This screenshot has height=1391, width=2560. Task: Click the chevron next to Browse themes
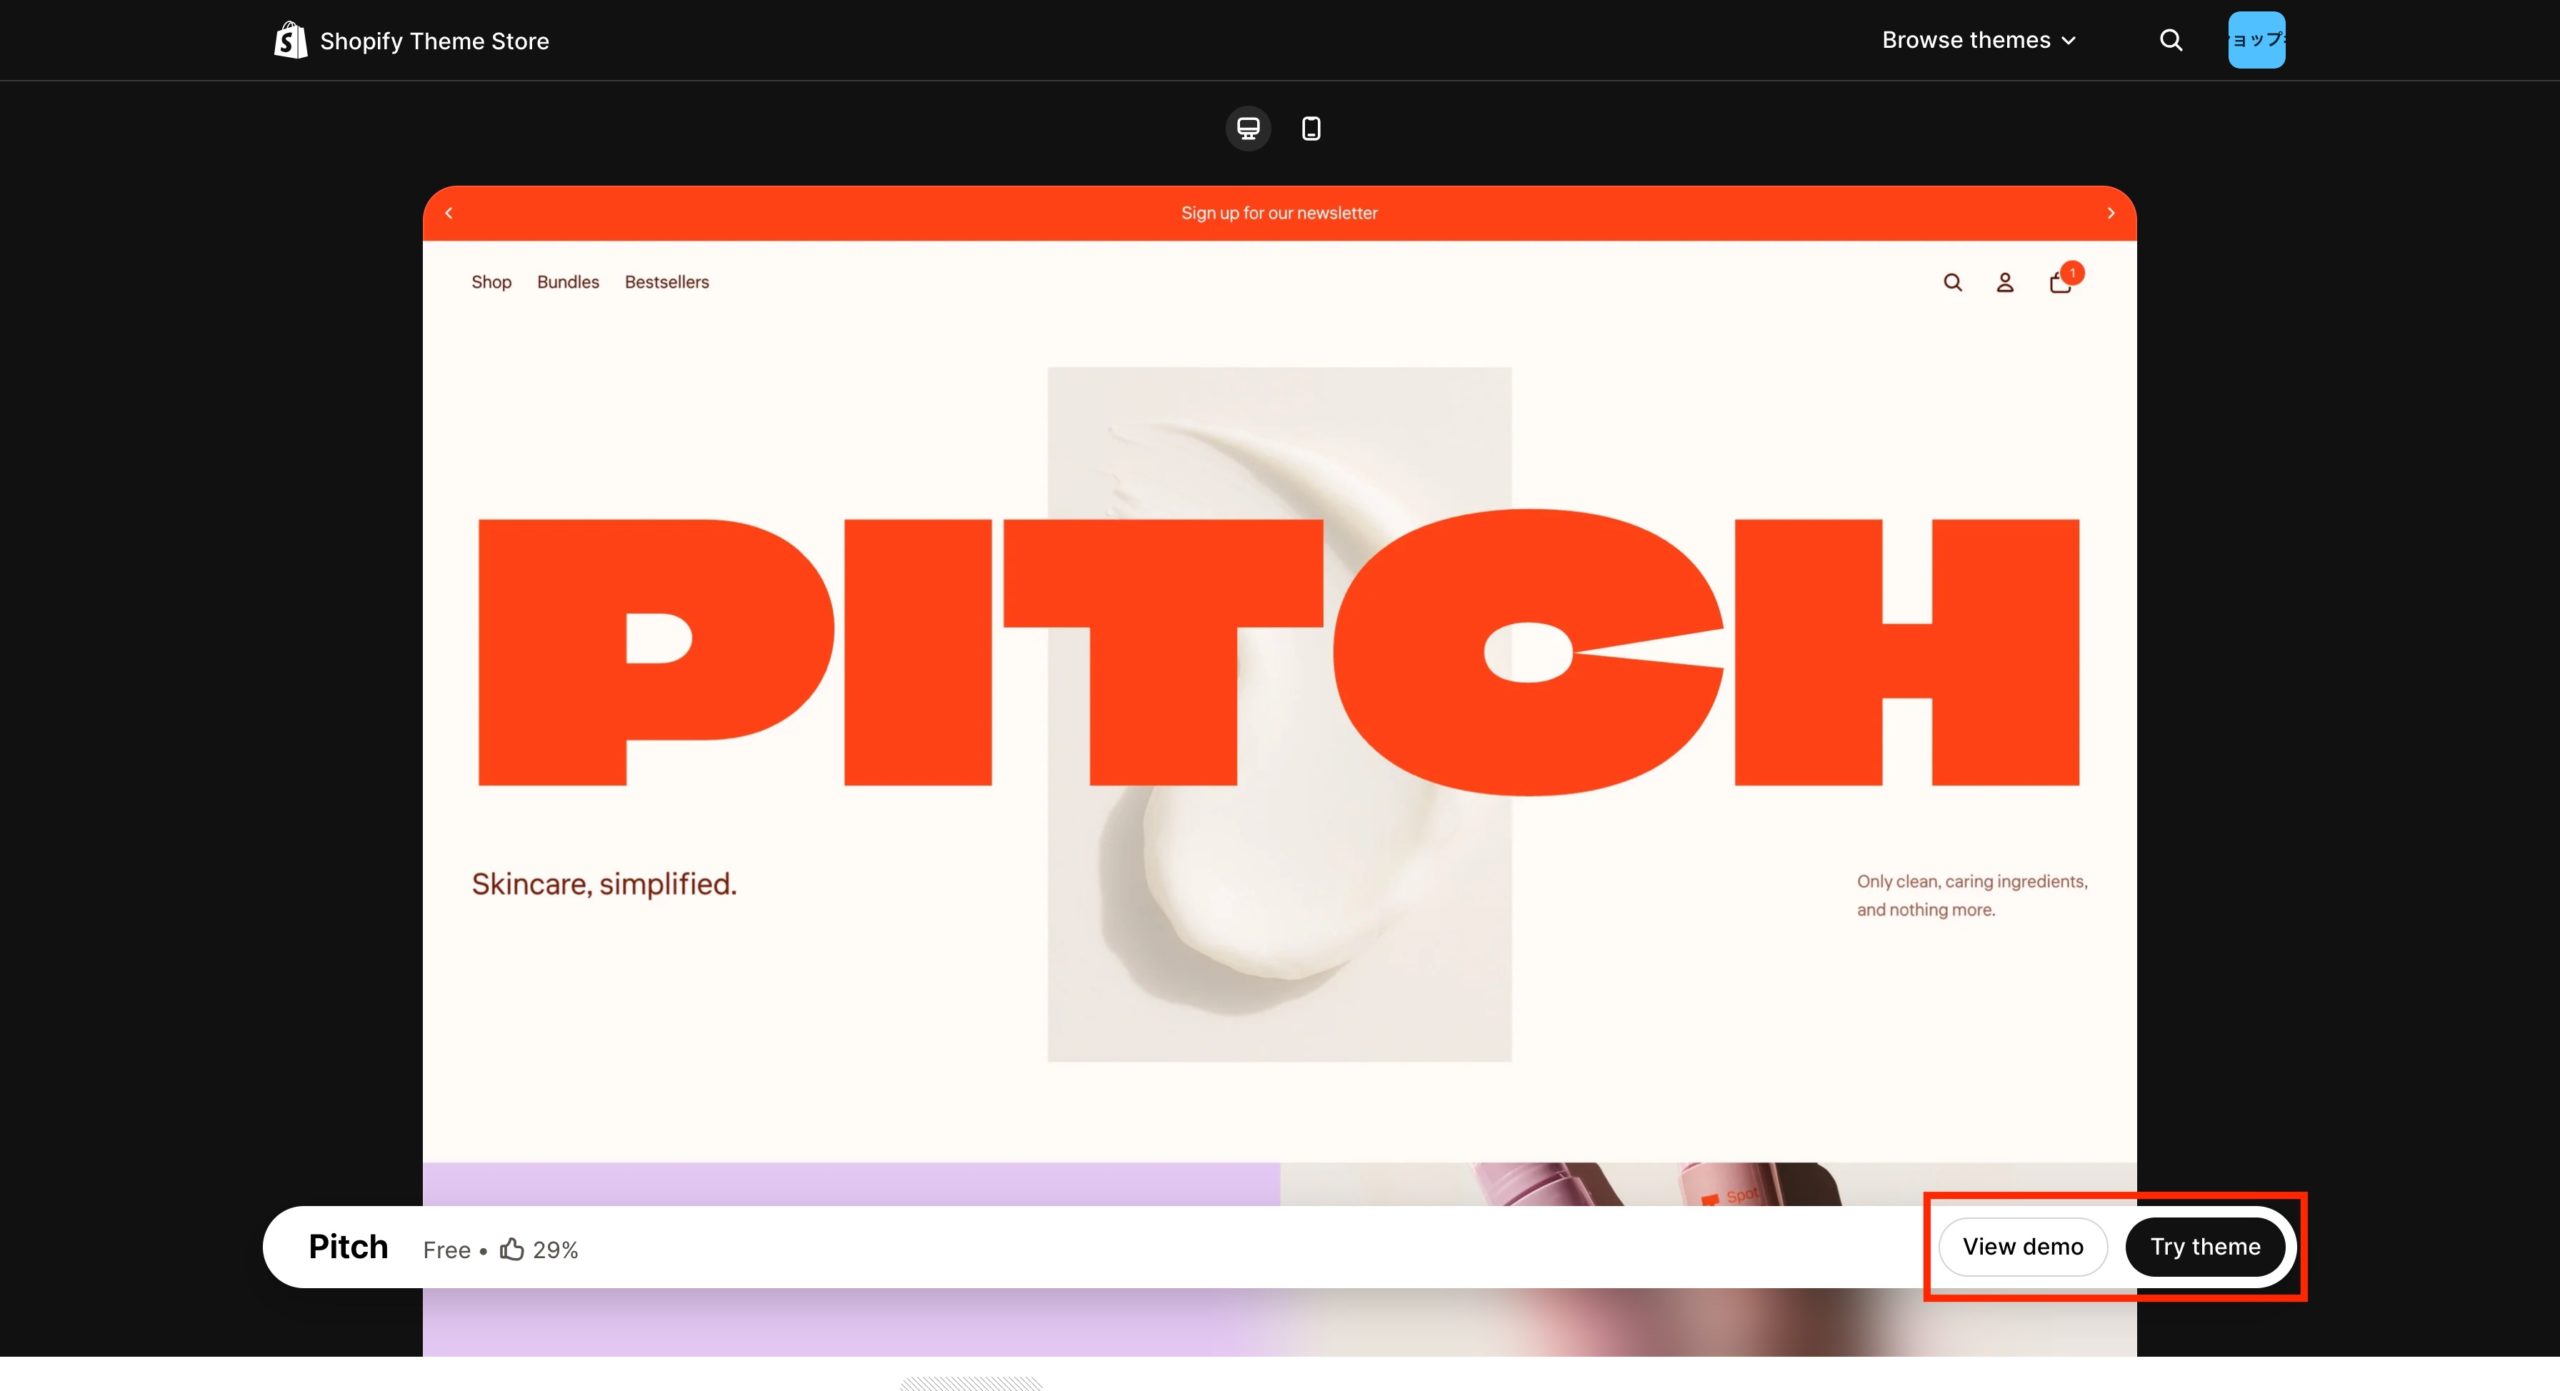(2069, 41)
